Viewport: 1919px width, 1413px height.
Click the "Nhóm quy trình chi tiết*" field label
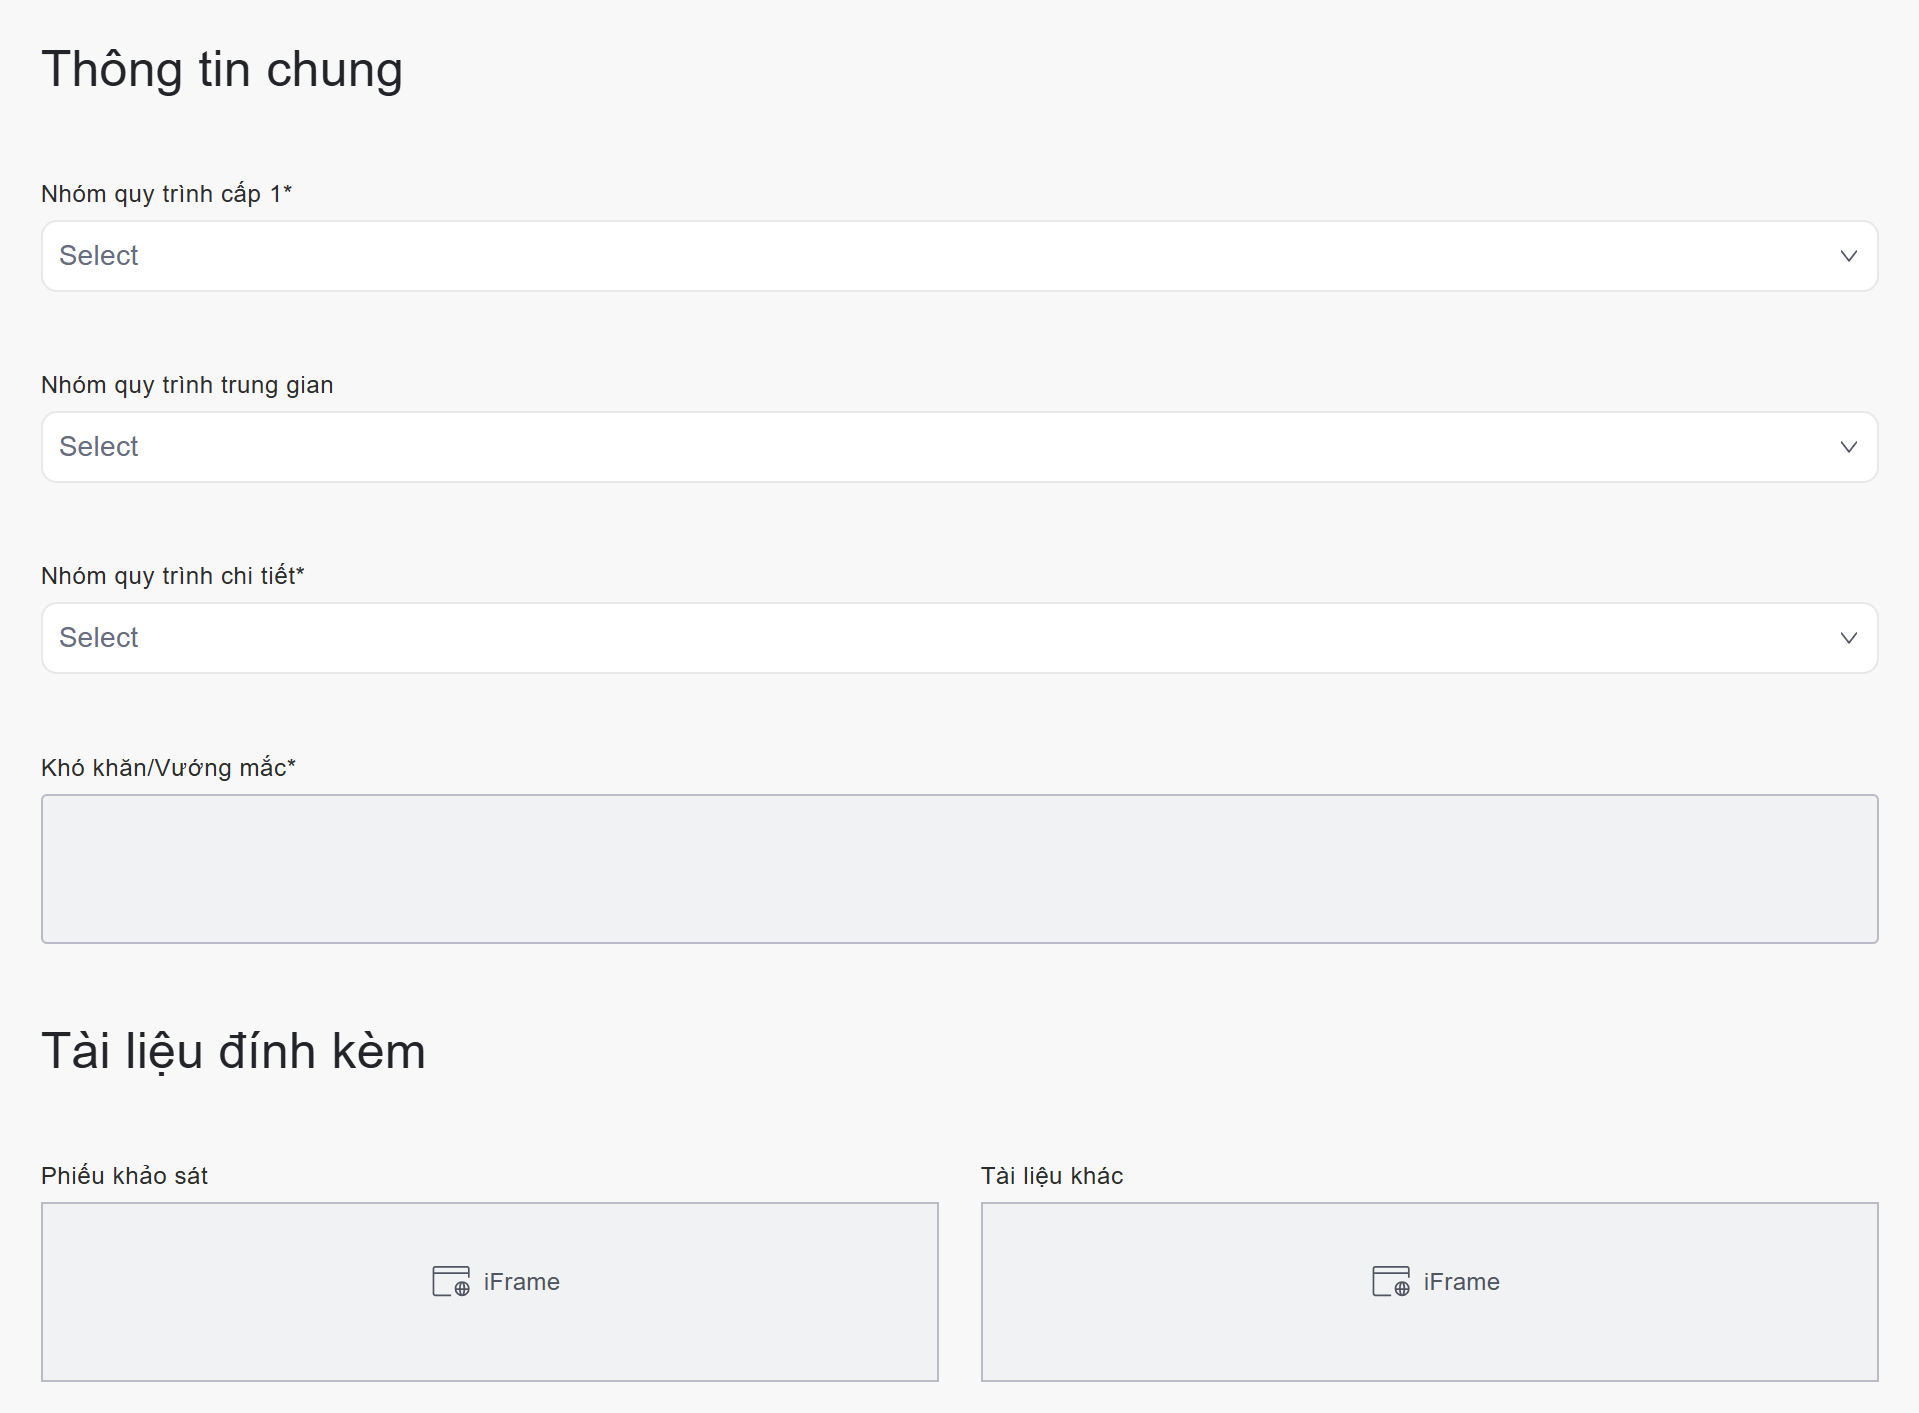pyautogui.click(x=172, y=576)
